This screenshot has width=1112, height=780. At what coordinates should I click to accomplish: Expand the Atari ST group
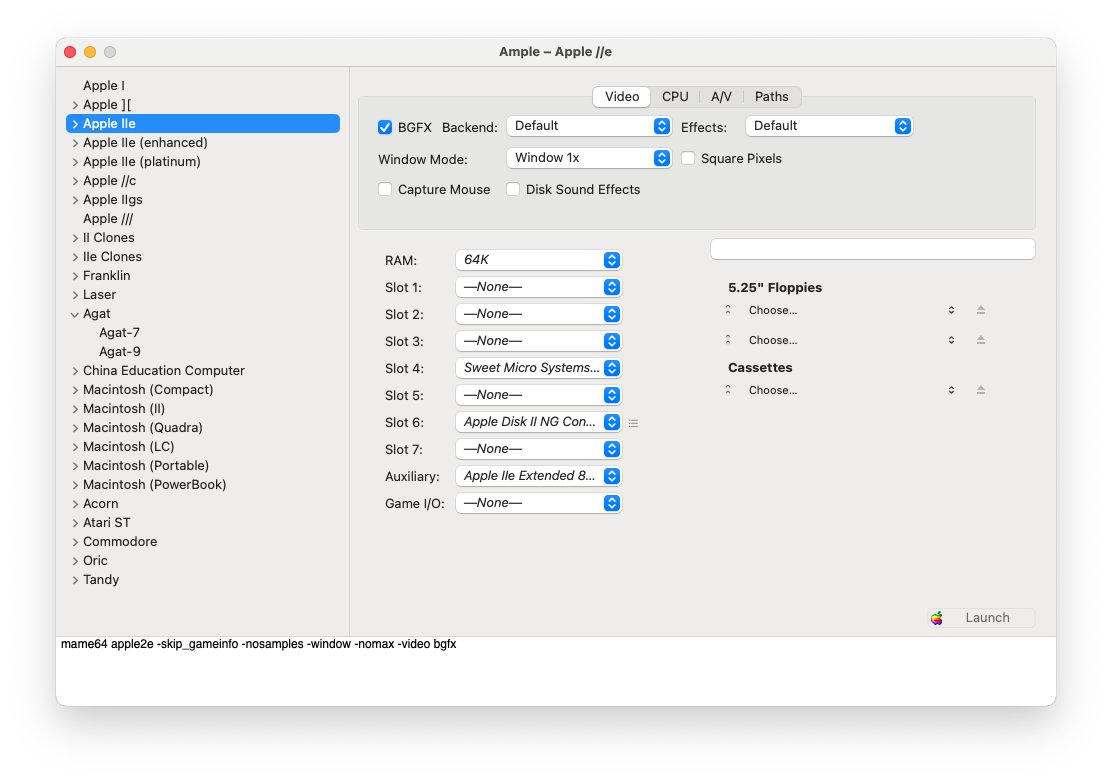click(75, 523)
